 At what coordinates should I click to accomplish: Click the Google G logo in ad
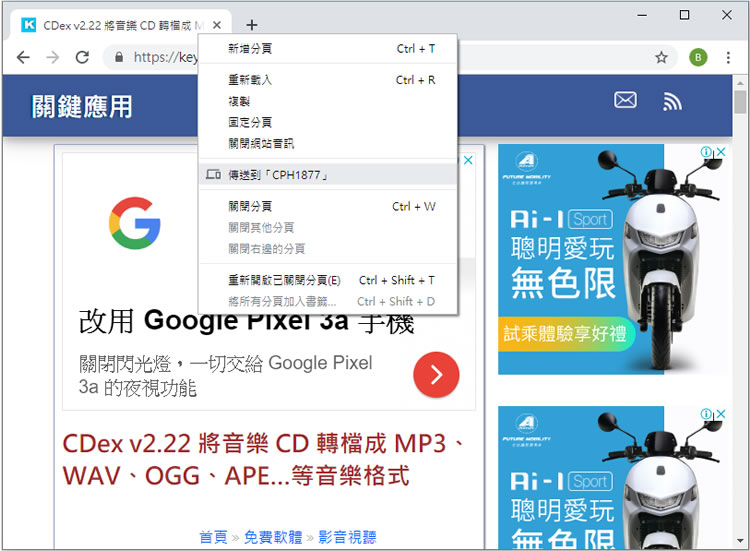(x=134, y=223)
